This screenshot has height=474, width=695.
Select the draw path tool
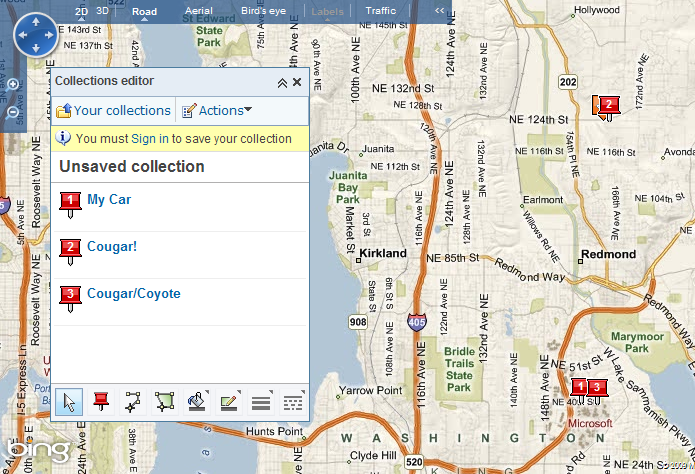[x=131, y=402]
